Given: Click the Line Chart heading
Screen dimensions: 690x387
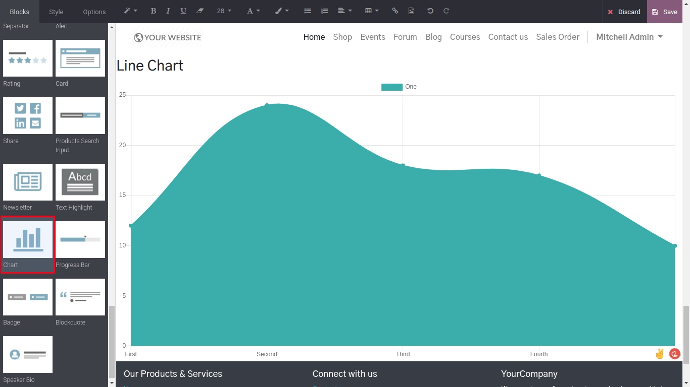Looking at the screenshot, I should [x=150, y=66].
